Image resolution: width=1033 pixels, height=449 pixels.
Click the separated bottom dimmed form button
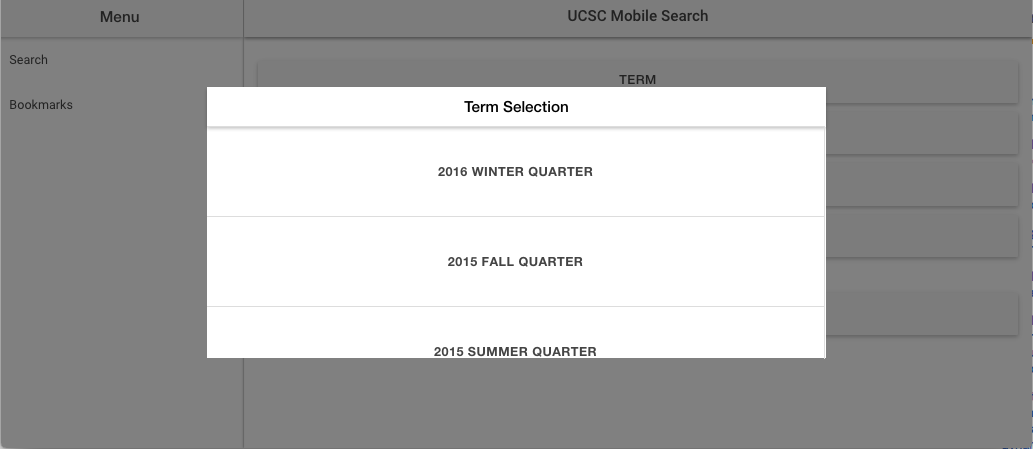(920, 313)
